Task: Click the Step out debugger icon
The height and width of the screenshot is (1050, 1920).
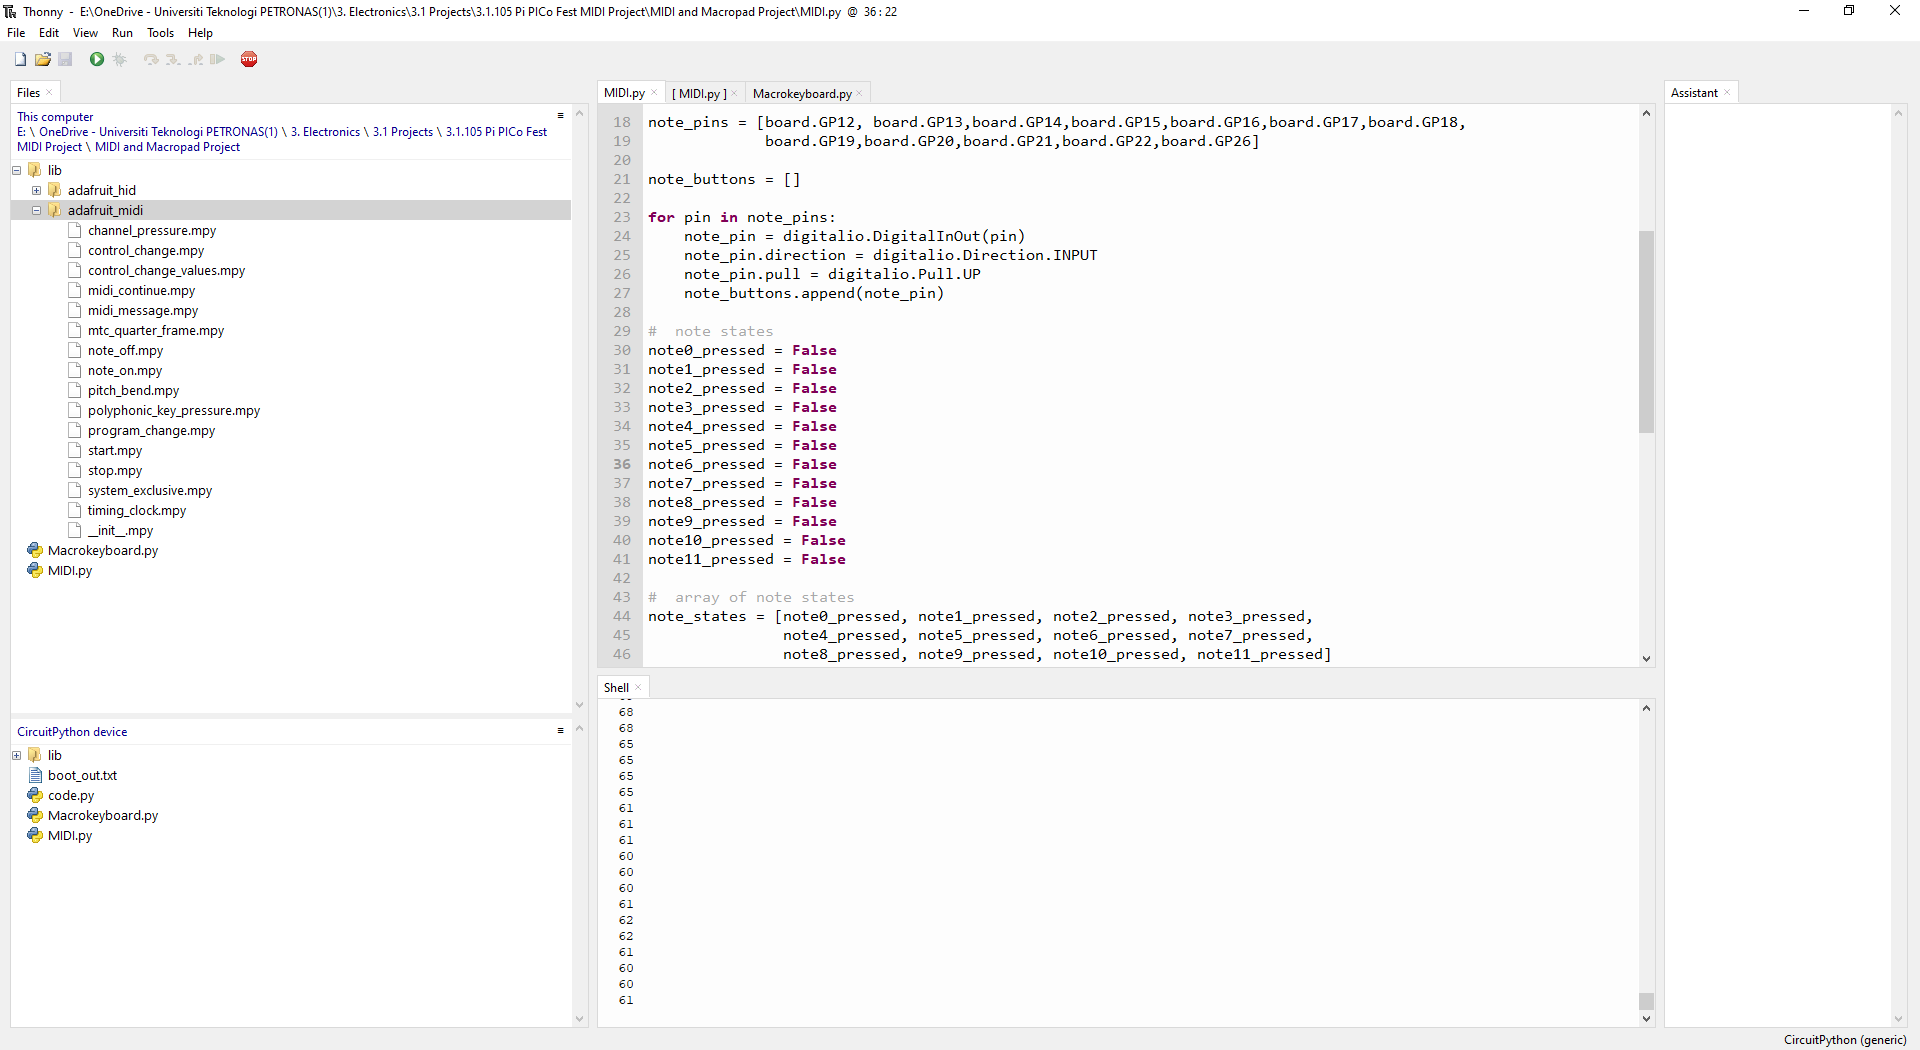Action: [196, 59]
